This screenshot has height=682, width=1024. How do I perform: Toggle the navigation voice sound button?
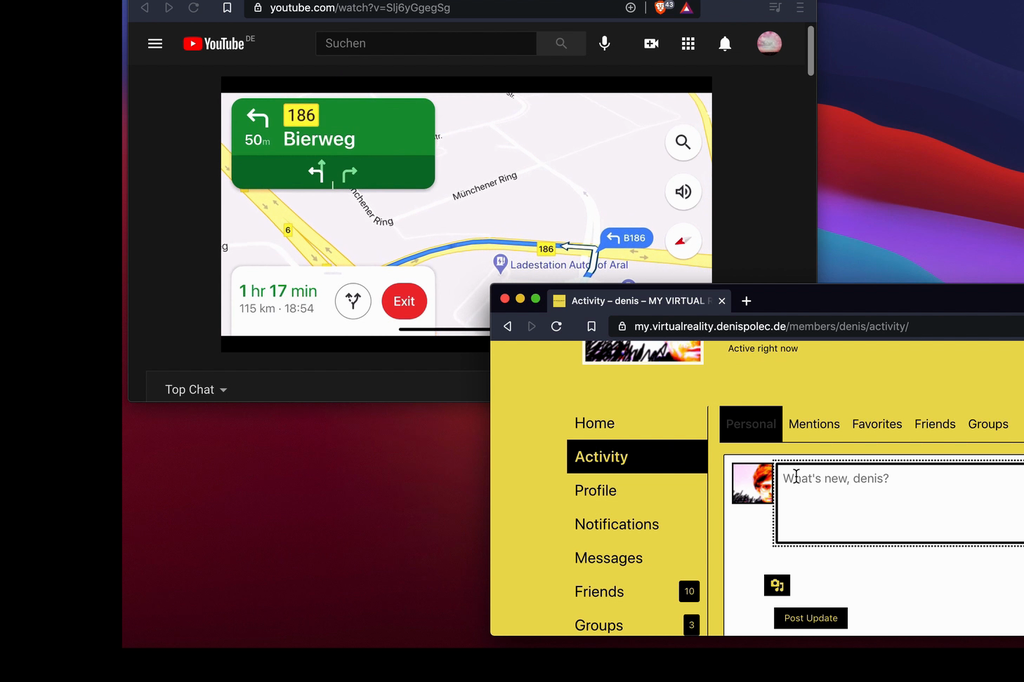(x=683, y=191)
